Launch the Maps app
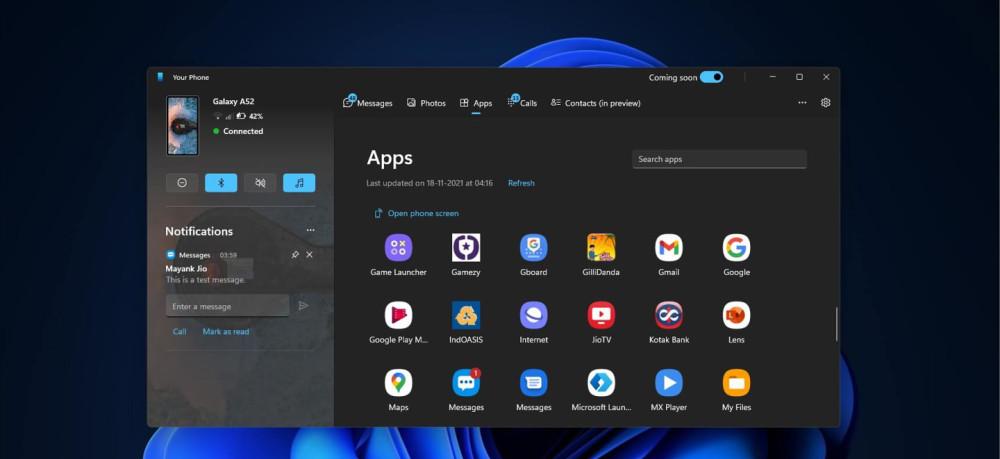The height and width of the screenshot is (459, 1000). (x=399, y=383)
